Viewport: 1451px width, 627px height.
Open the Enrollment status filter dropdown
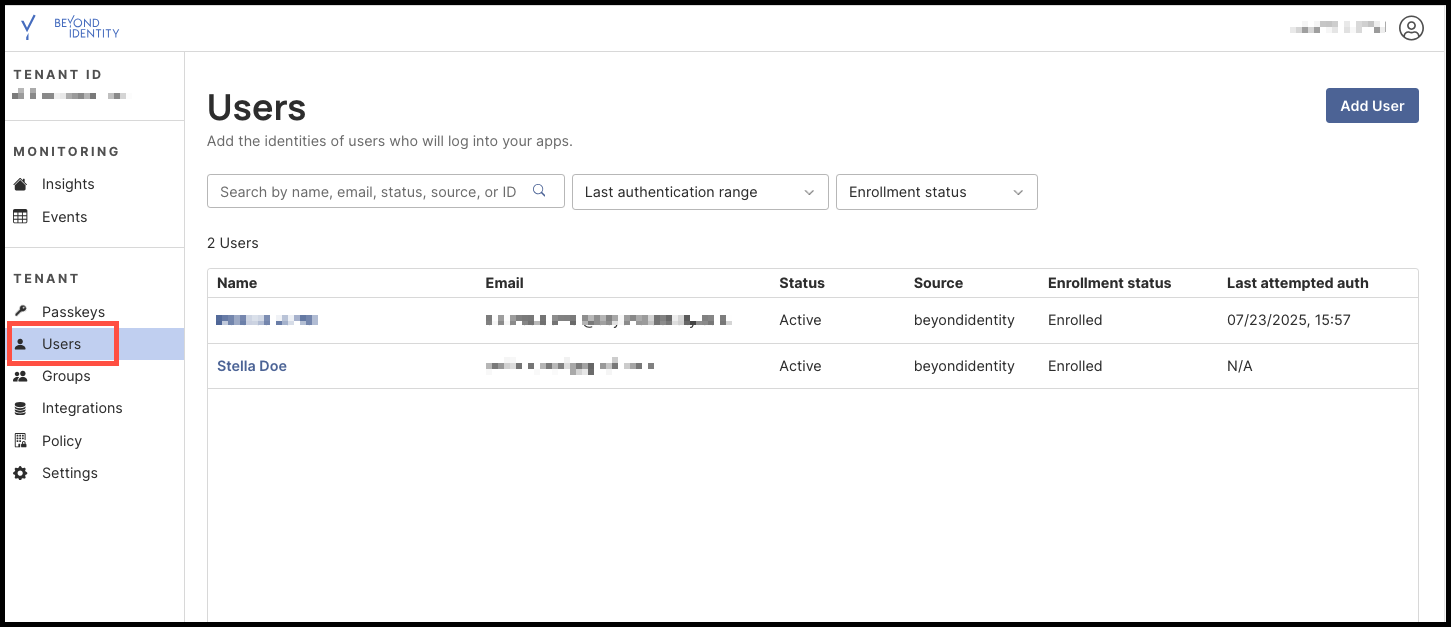point(936,192)
